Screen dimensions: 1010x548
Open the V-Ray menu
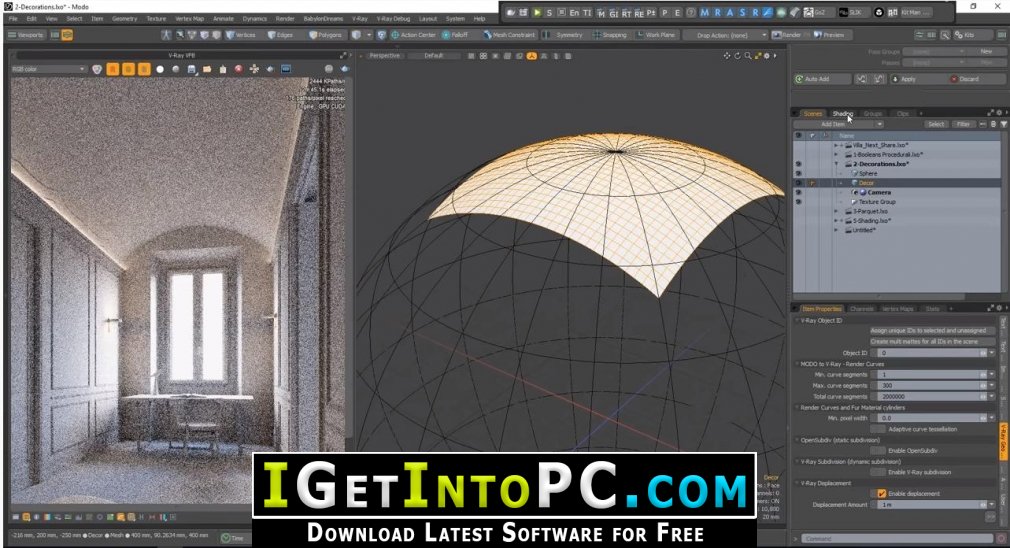359,19
